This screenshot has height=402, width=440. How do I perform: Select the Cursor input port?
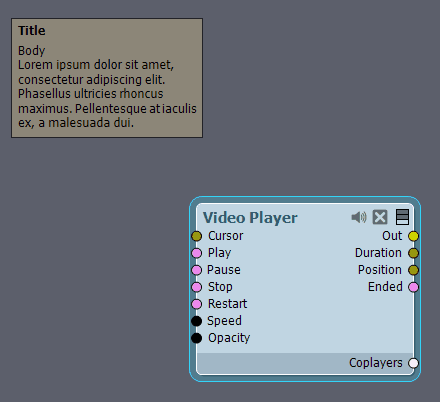point(197,236)
